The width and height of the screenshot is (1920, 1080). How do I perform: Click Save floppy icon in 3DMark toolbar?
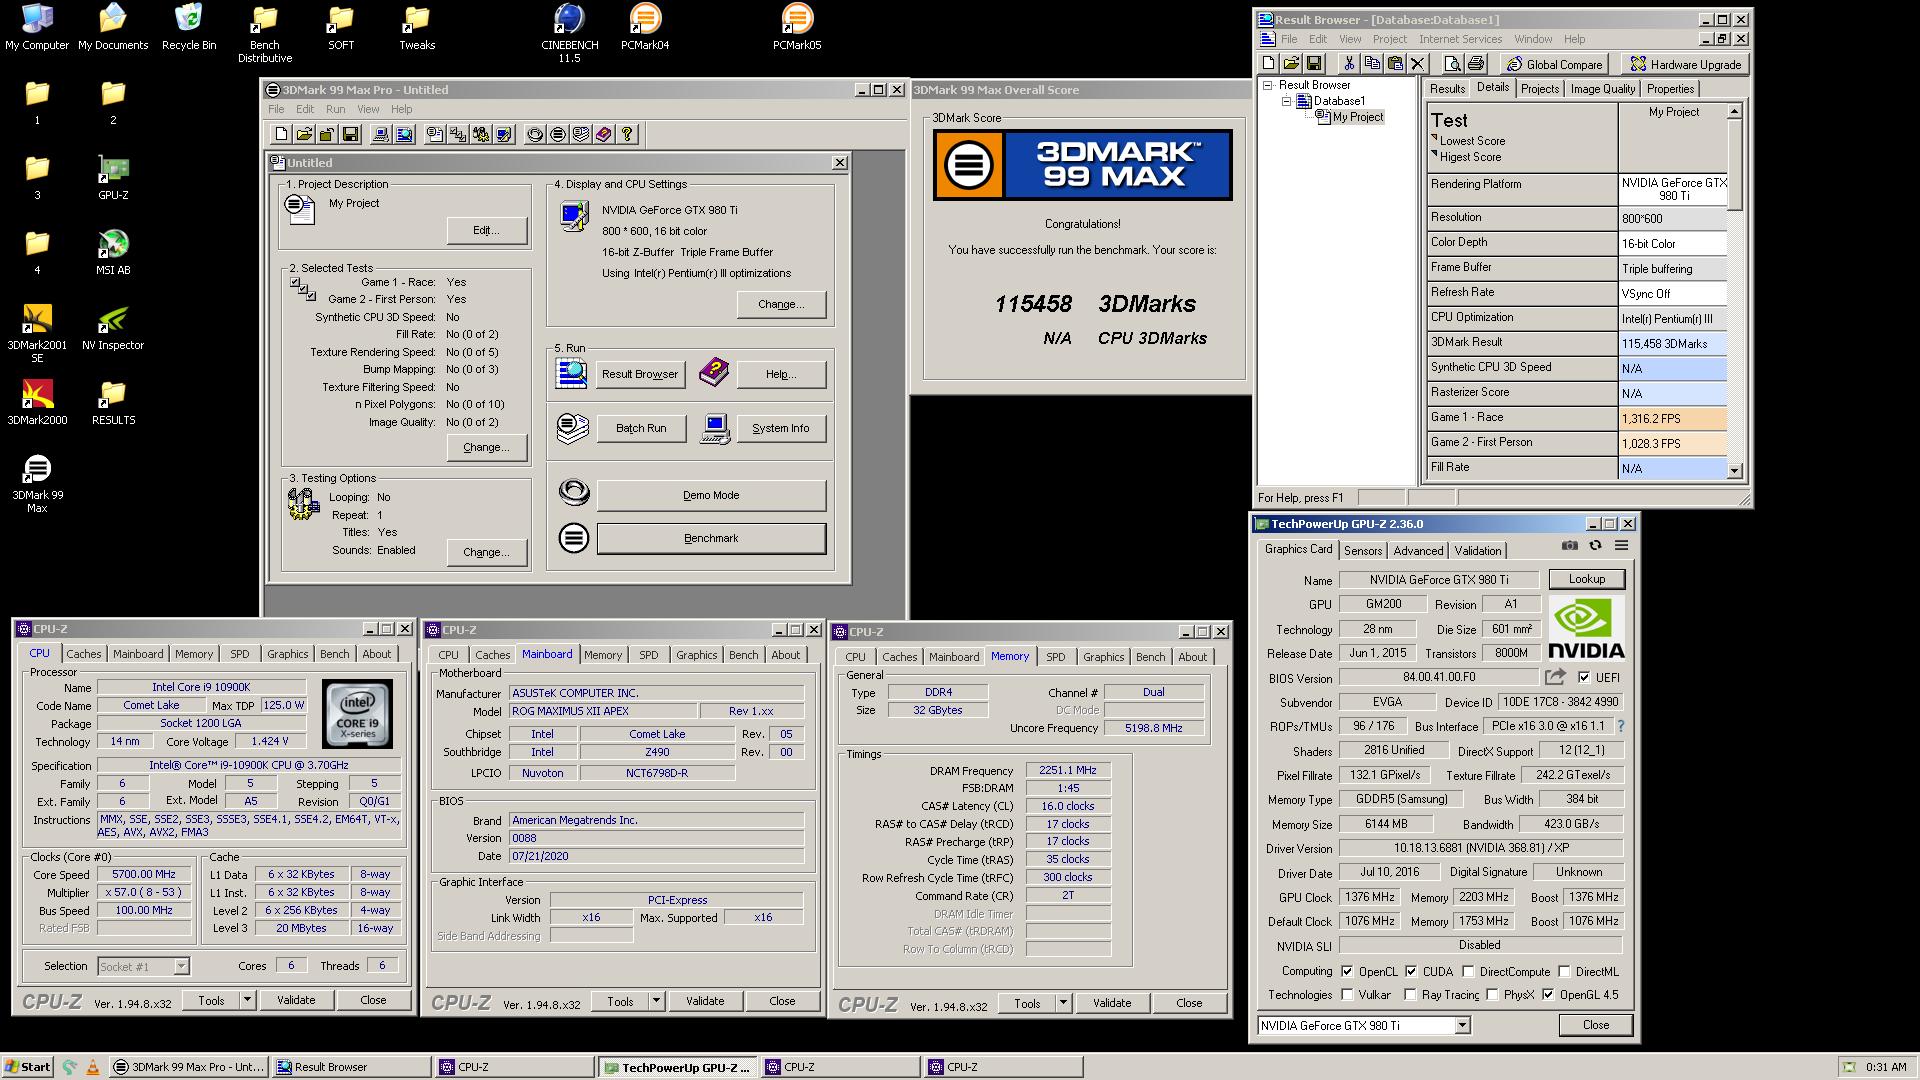click(x=350, y=134)
